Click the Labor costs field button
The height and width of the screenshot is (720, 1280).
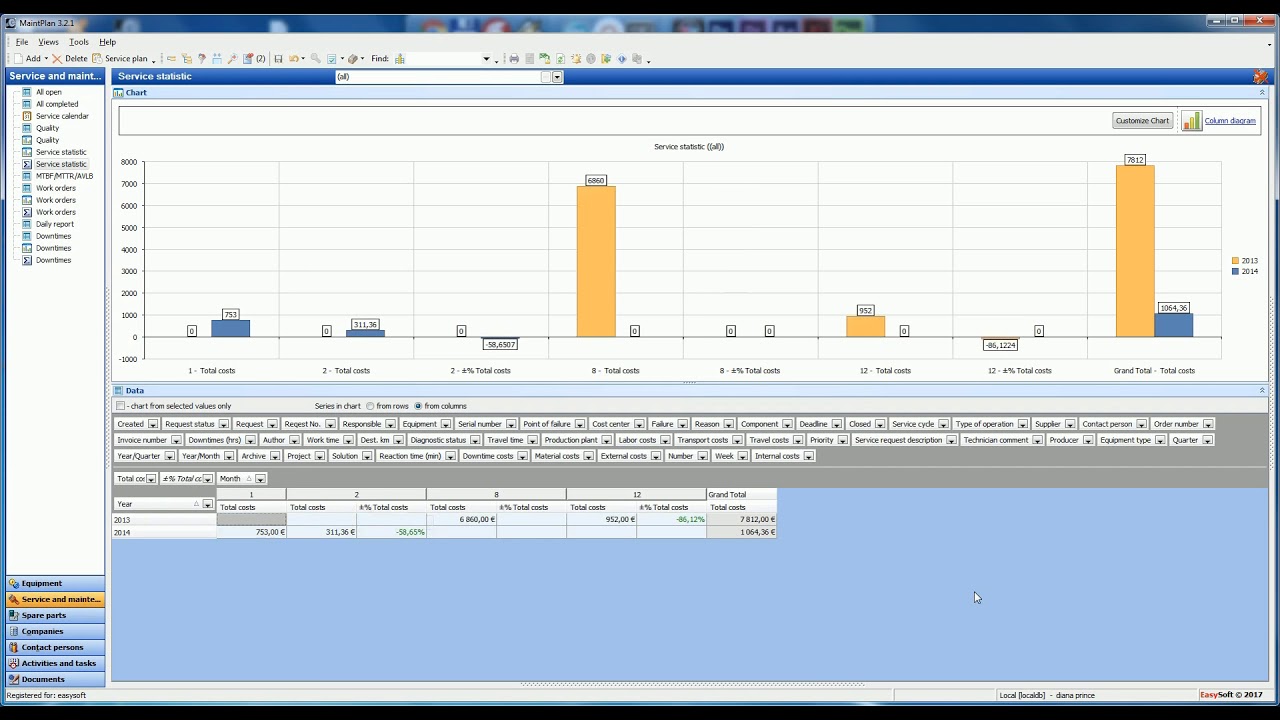643,440
